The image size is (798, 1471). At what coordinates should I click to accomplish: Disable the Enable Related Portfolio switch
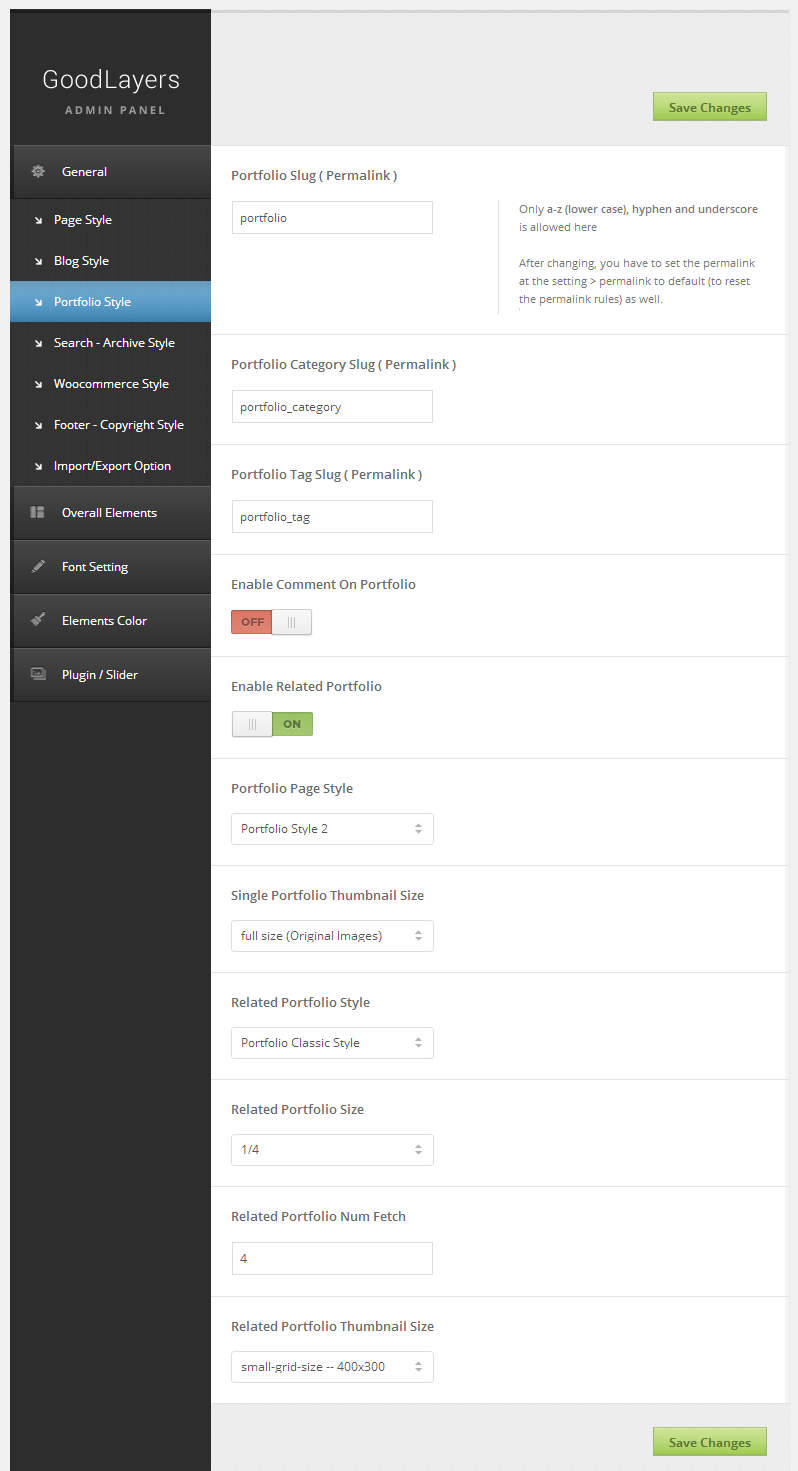click(x=272, y=724)
